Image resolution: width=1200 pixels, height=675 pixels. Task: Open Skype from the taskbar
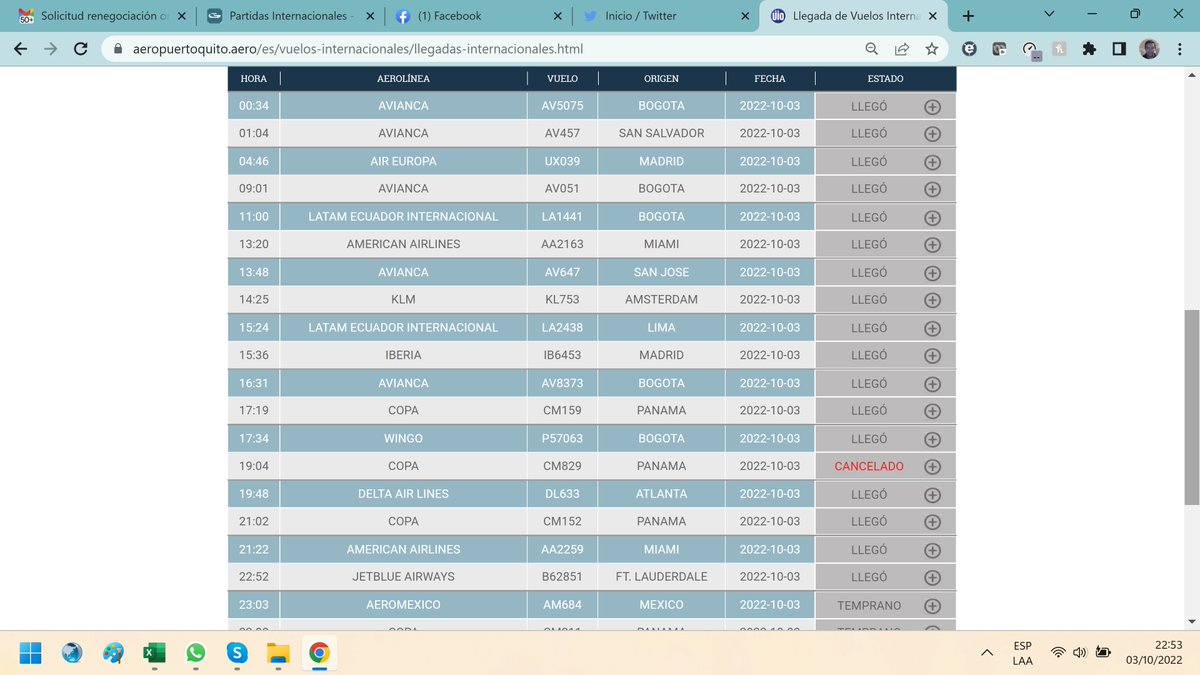point(237,653)
